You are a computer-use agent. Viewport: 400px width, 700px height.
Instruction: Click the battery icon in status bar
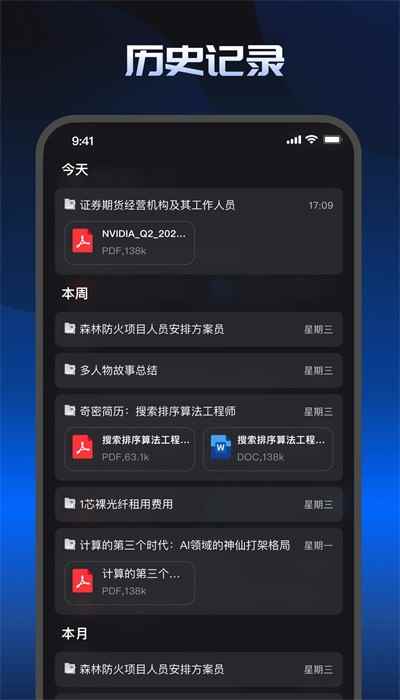(333, 140)
